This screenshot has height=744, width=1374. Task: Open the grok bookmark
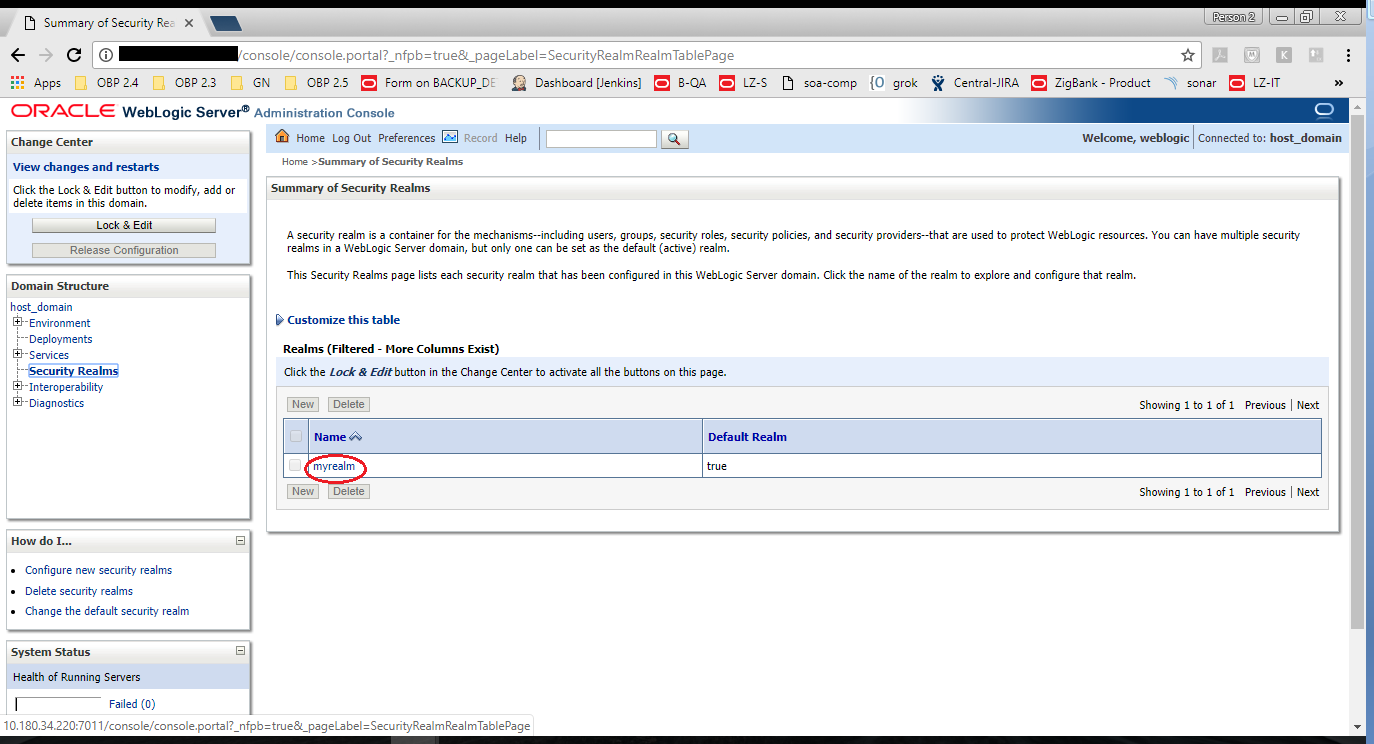pyautogui.click(x=894, y=83)
